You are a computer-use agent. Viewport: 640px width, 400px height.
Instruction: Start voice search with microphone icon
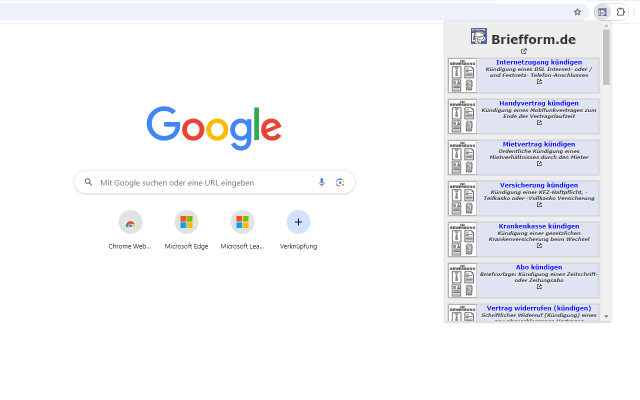click(x=322, y=182)
